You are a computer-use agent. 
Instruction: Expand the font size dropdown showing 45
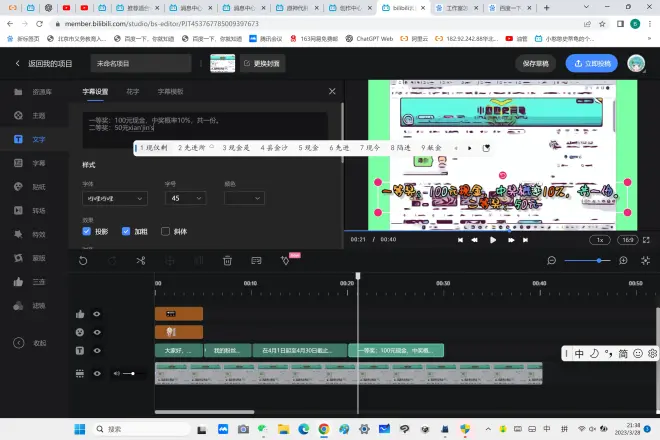point(185,199)
